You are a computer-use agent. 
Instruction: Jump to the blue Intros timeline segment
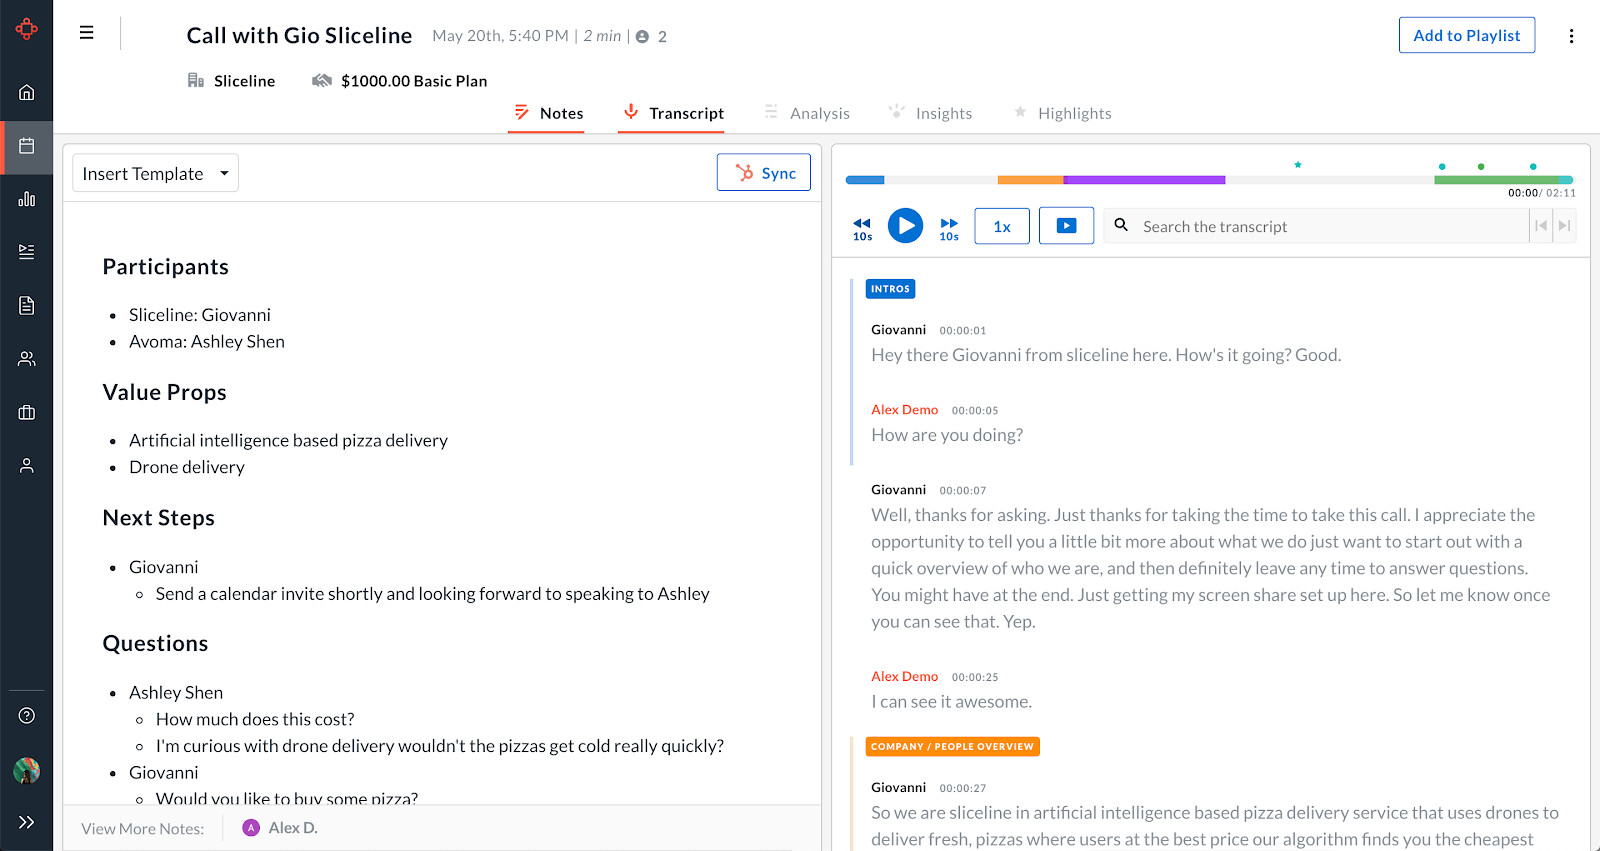click(865, 180)
